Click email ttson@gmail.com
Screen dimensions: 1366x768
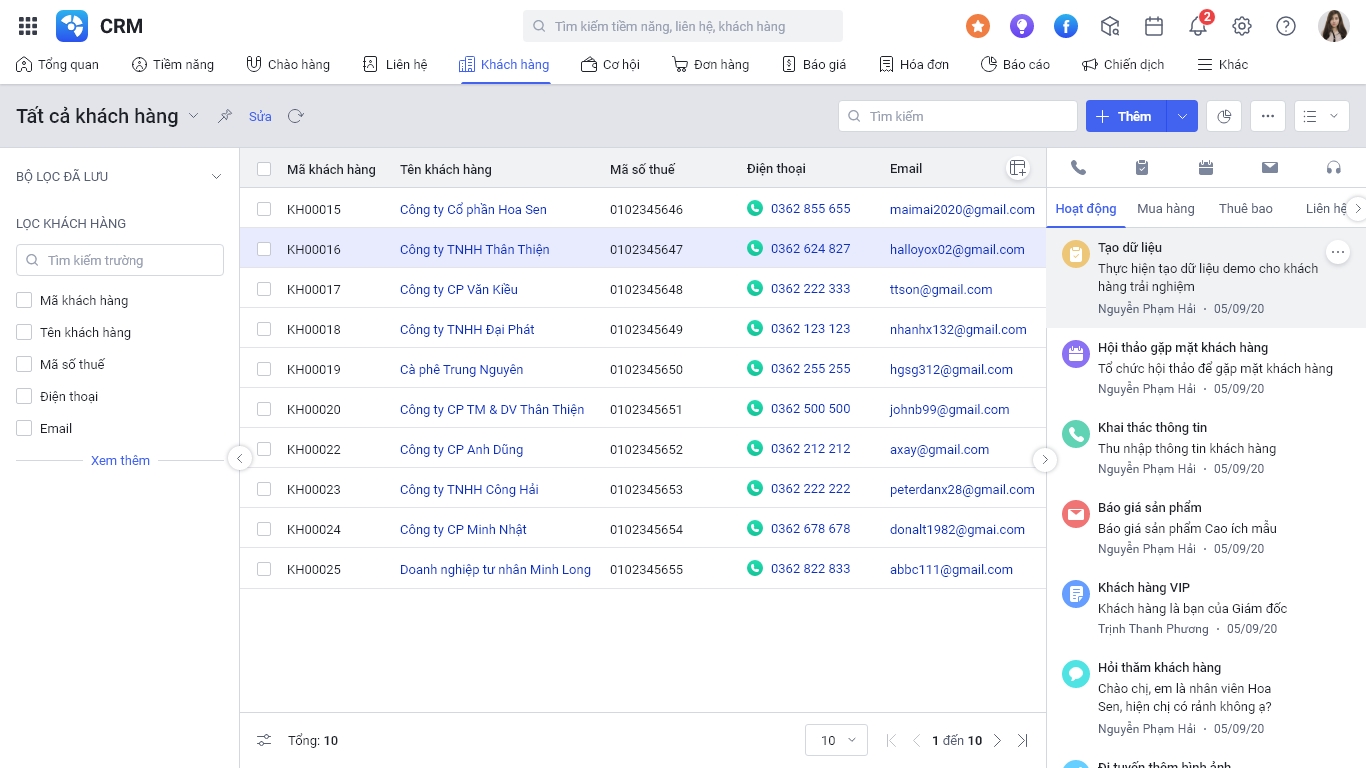click(941, 289)
